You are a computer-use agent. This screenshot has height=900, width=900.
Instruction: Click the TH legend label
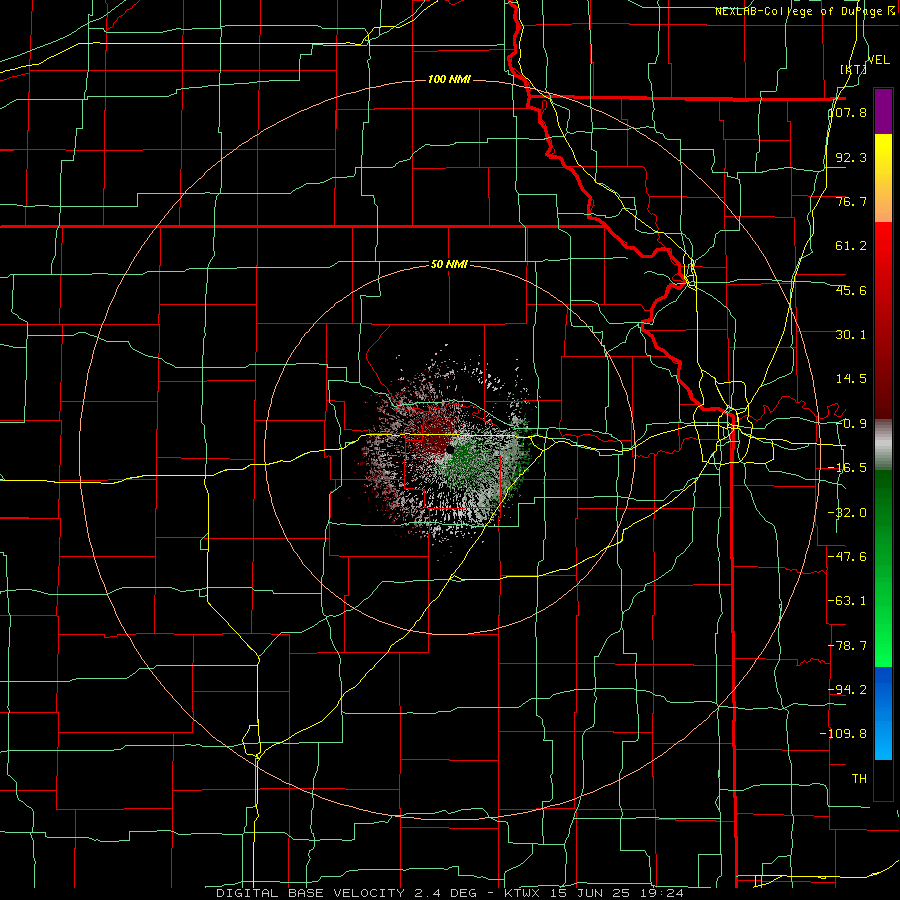coord(859,778)
